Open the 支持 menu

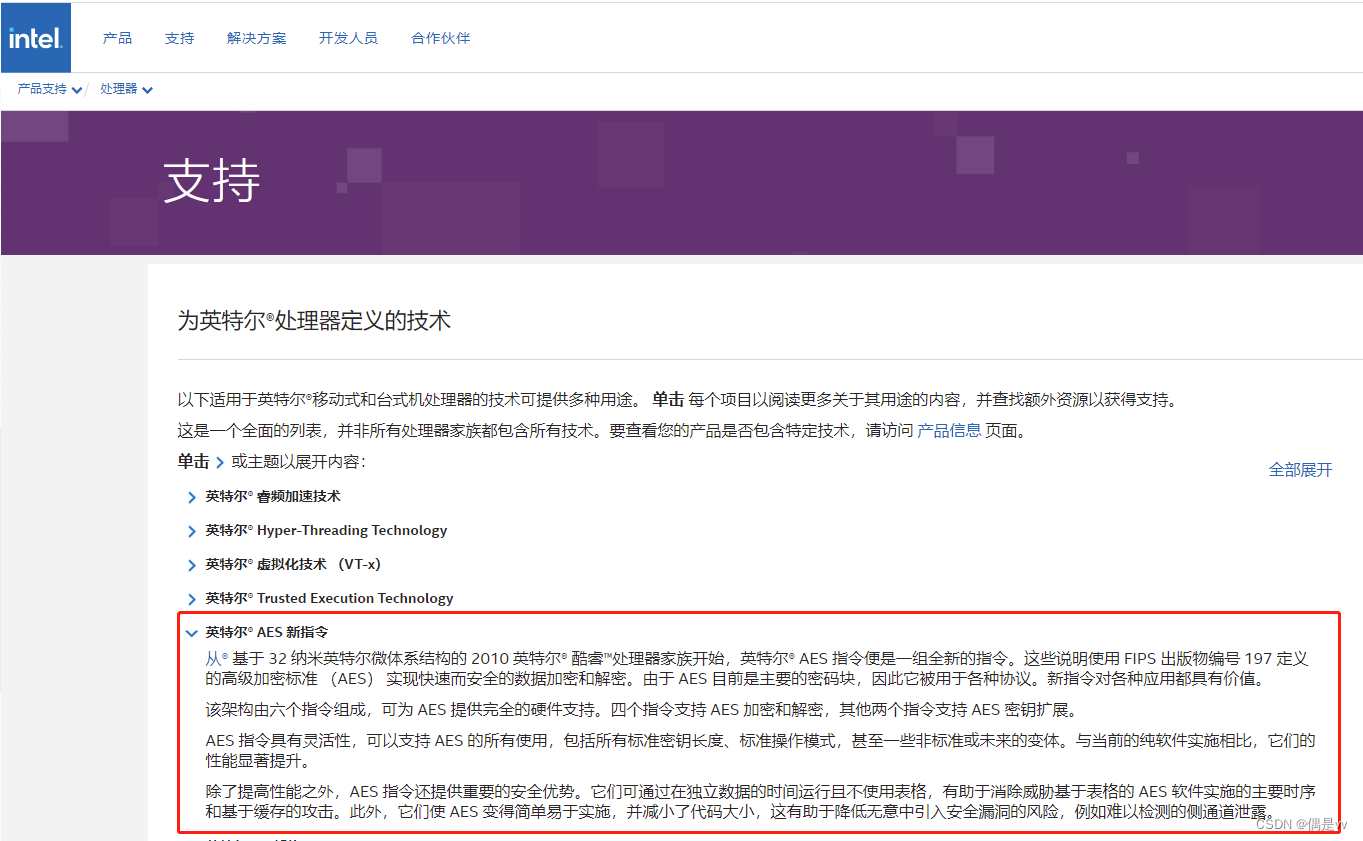[x=179, y=38]
